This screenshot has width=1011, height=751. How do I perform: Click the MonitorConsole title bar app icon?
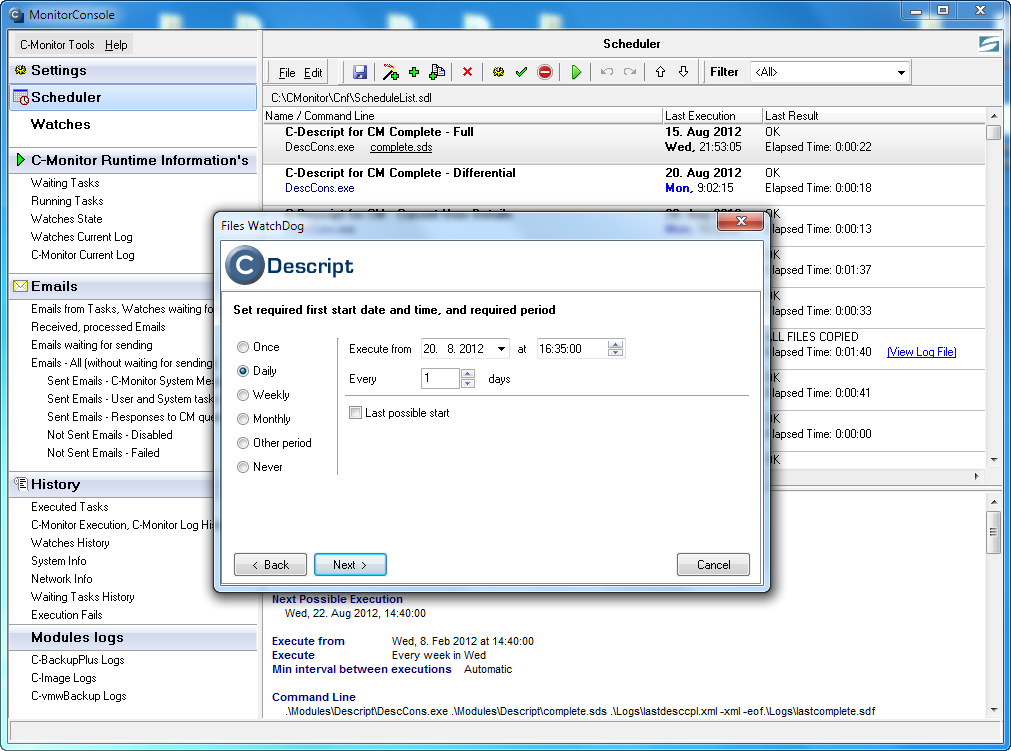click(15, 14)
